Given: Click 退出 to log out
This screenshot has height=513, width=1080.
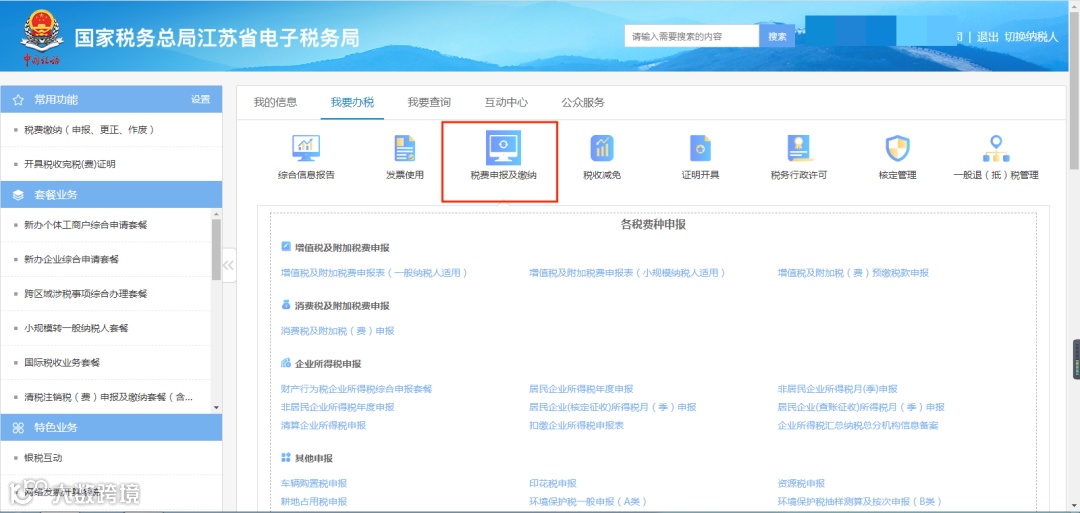Looking at the screenshot, I should coord(988,37).
